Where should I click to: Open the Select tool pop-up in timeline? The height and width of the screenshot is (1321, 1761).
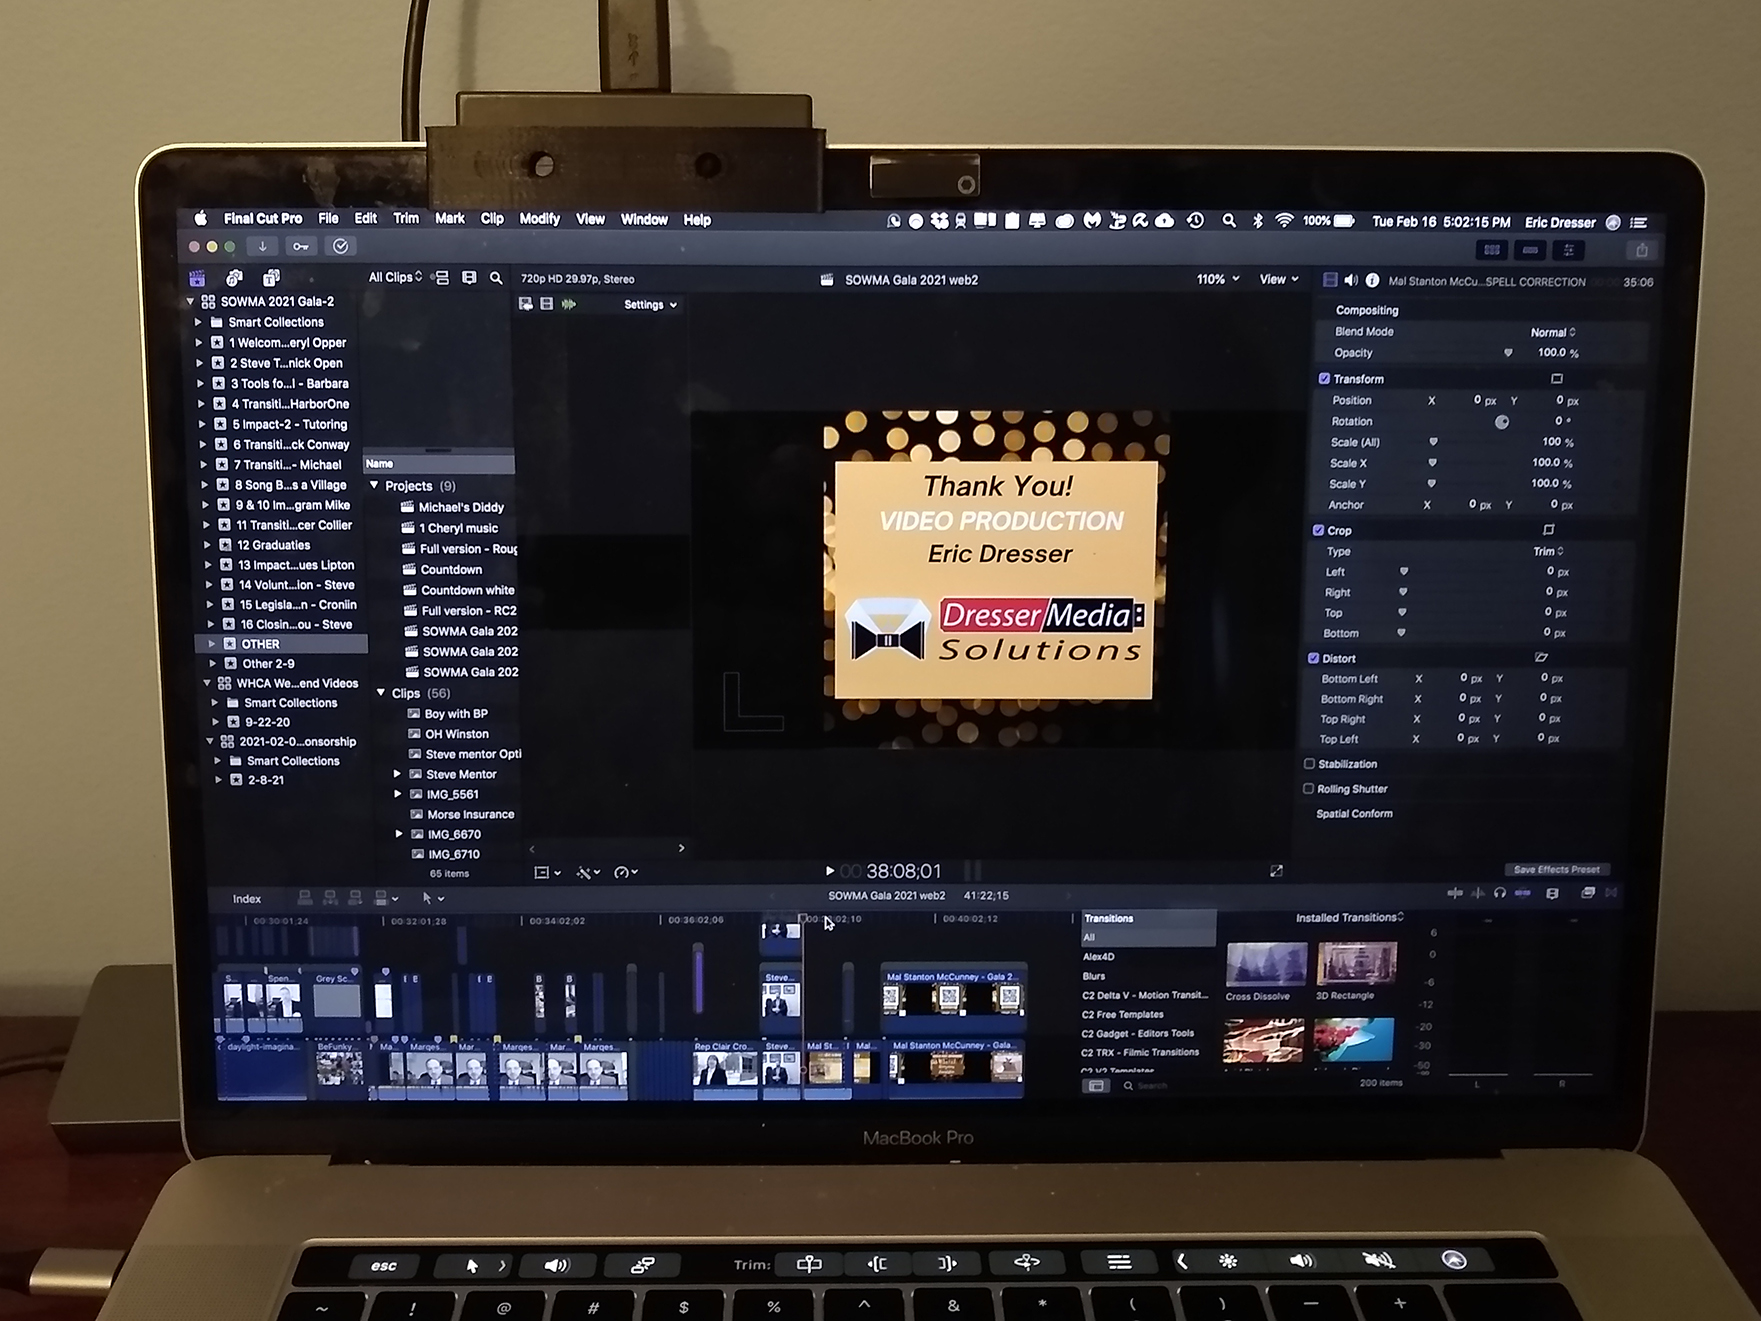pyautogui.click(x=432, y=898)
